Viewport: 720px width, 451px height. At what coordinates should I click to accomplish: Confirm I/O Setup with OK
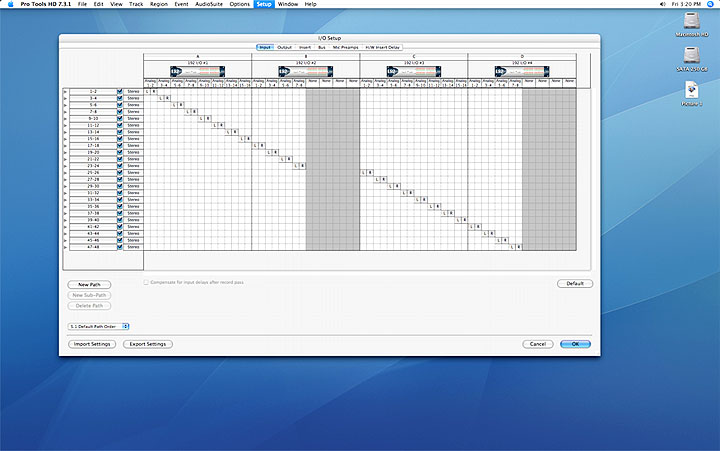[x=575, y=344]
